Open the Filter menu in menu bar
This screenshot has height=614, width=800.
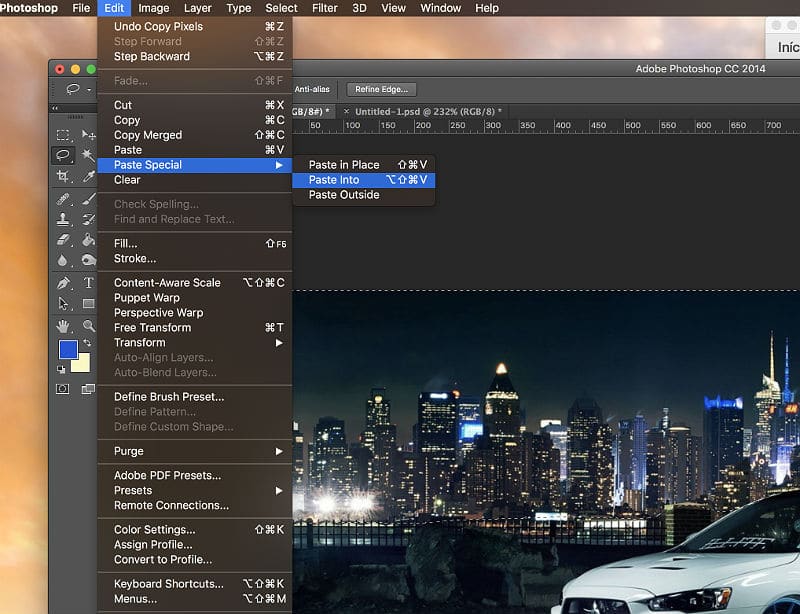pos(324,8)
